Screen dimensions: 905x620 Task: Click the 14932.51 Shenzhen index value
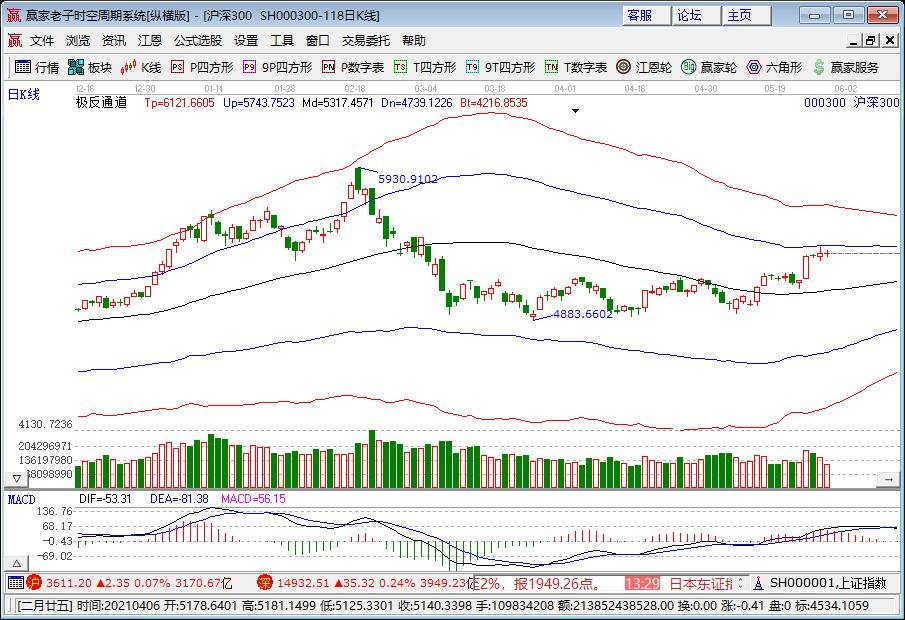click(303, 583)
